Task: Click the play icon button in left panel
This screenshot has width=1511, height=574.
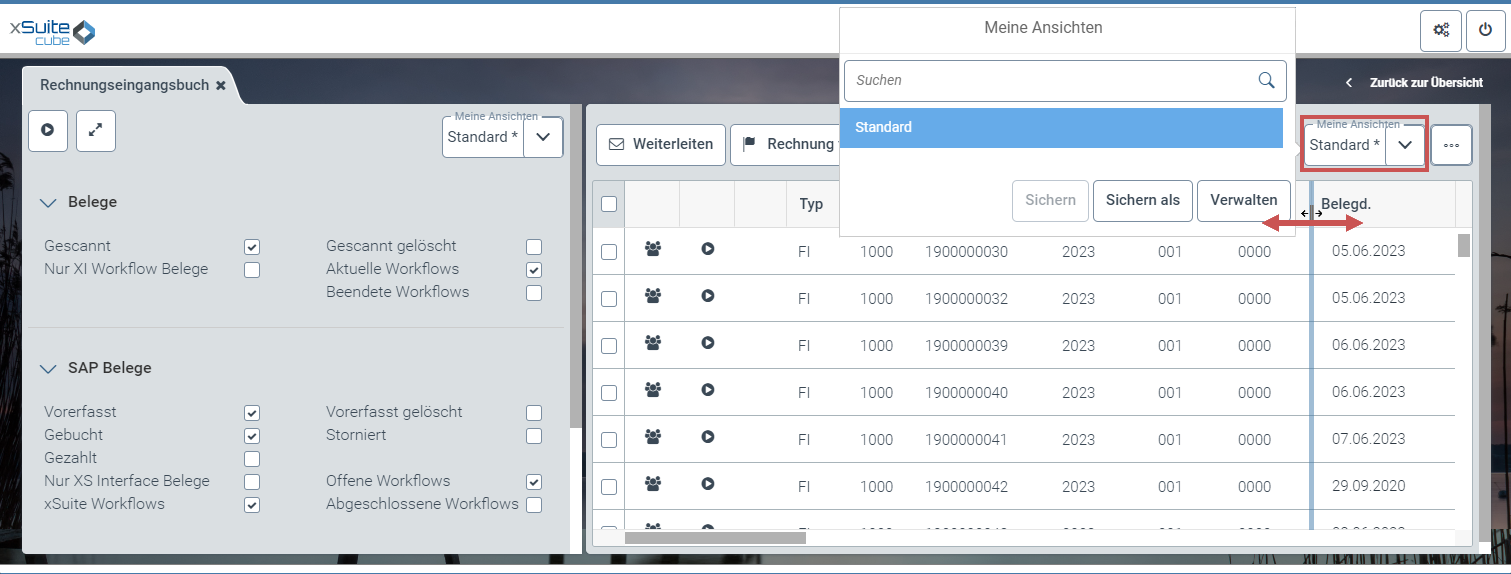Action: (x=47, y=131)
